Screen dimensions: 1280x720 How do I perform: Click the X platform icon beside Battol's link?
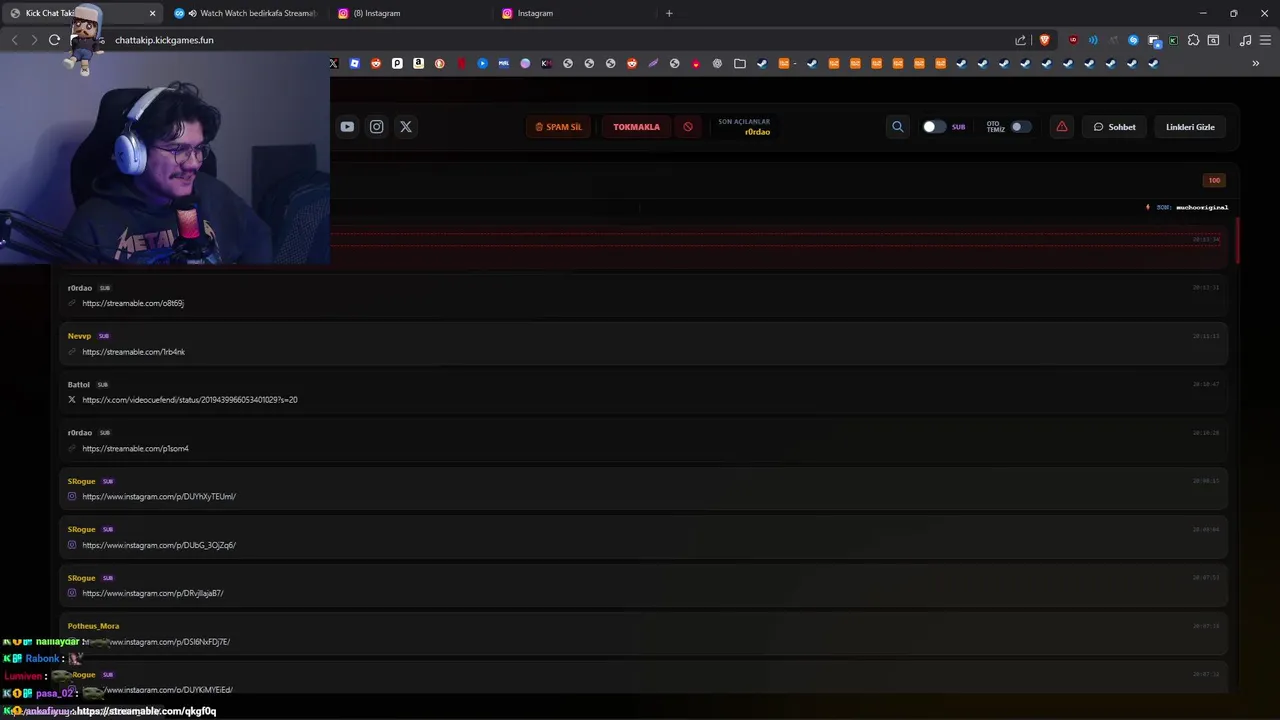pos(71,400)
